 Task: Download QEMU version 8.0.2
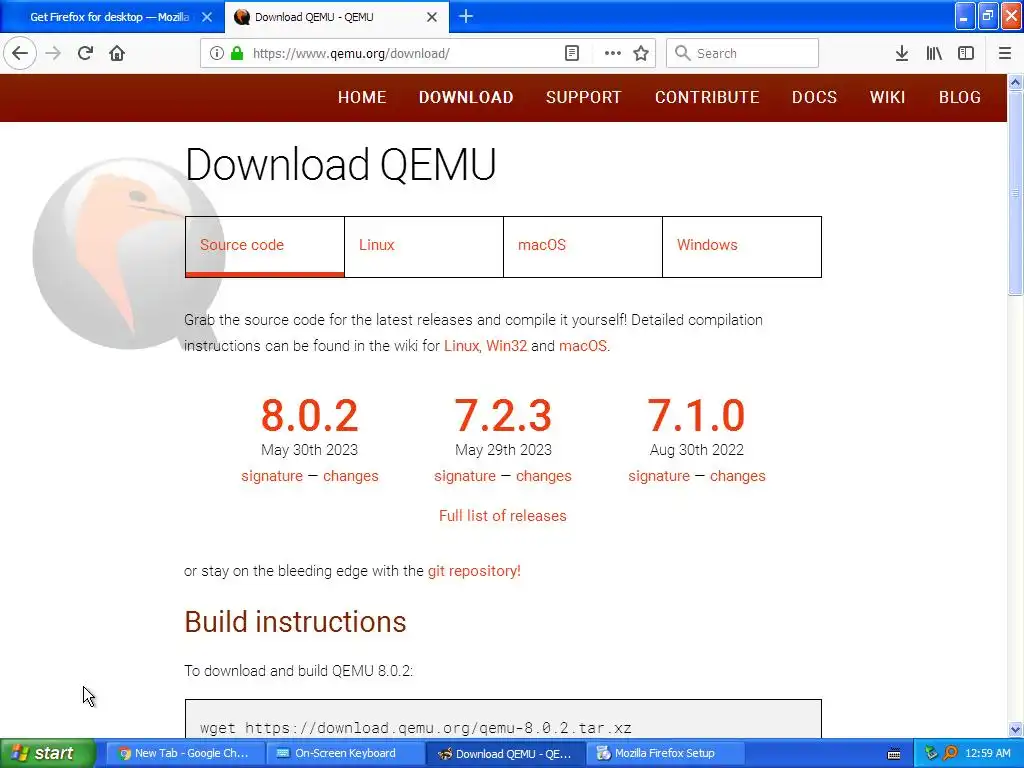point(310,415)
